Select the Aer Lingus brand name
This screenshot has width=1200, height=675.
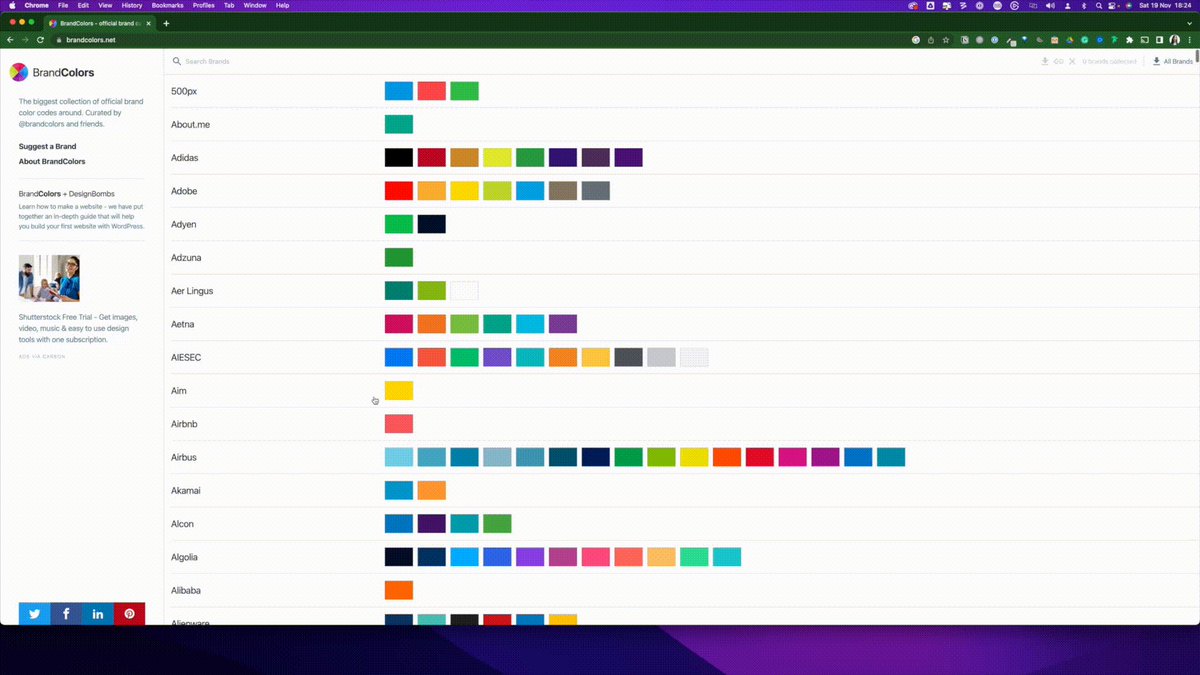click(192, 291)
